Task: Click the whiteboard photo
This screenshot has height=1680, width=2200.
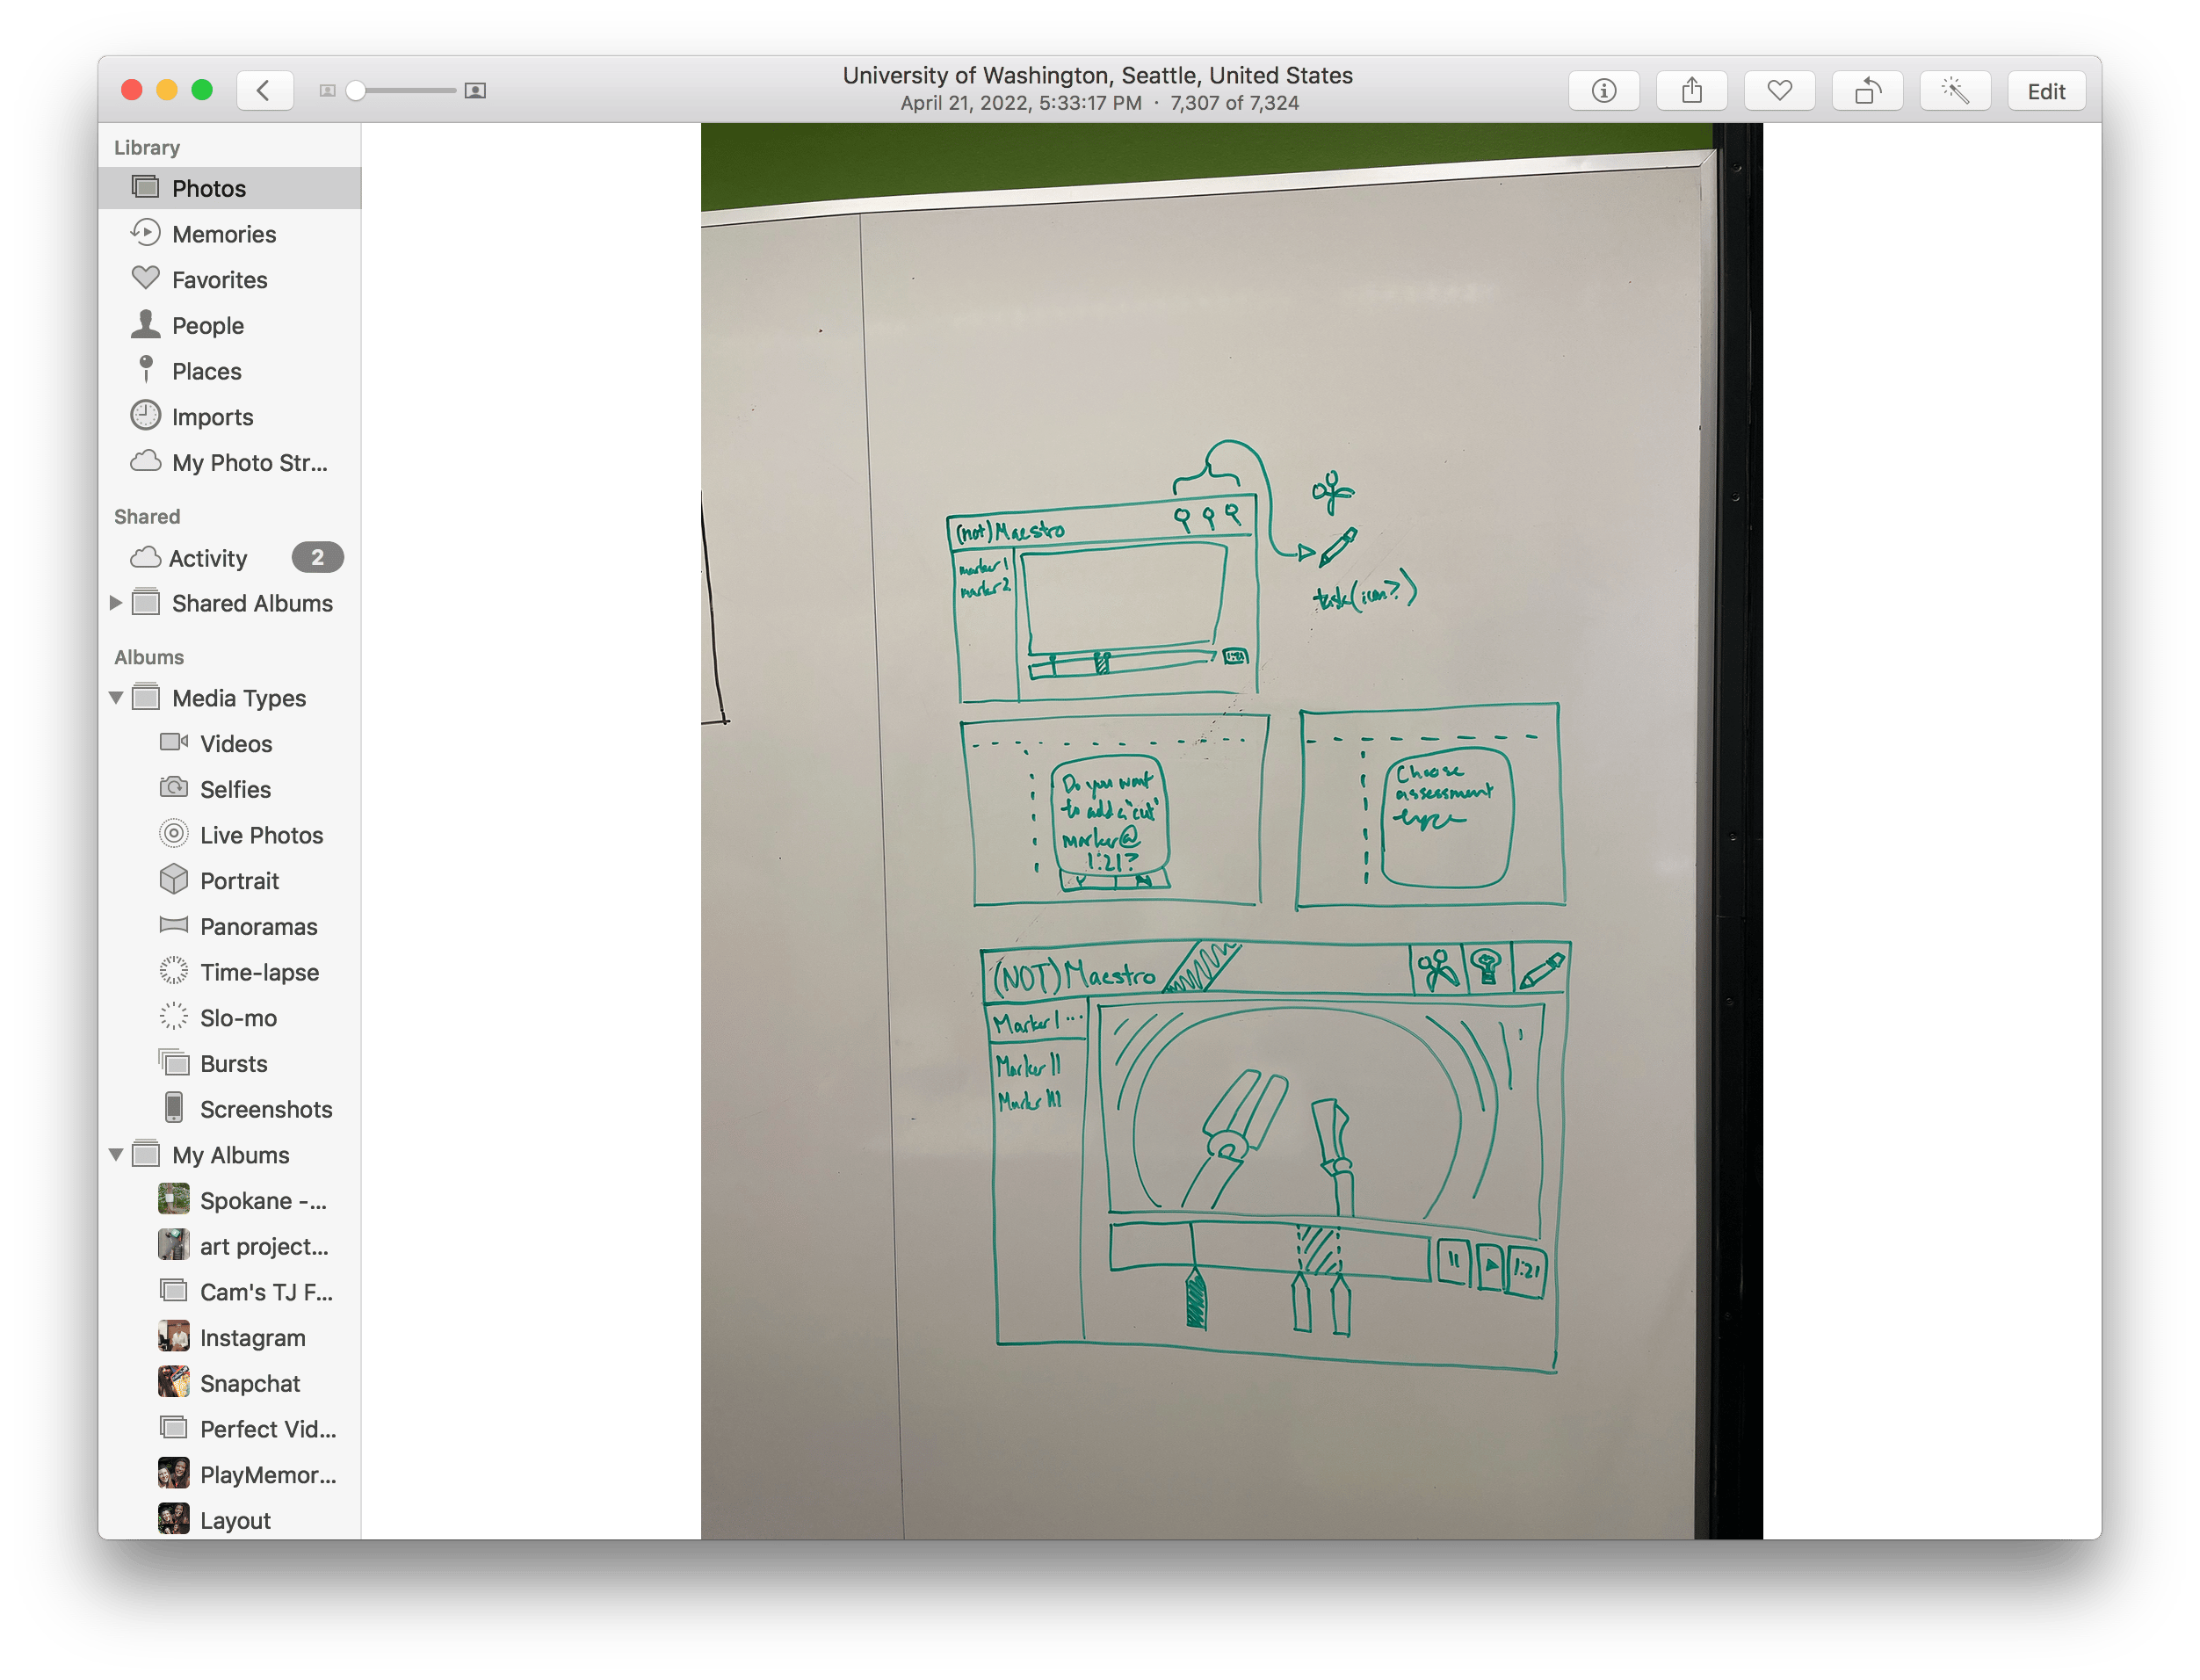Action: (x=1230, y=830)
